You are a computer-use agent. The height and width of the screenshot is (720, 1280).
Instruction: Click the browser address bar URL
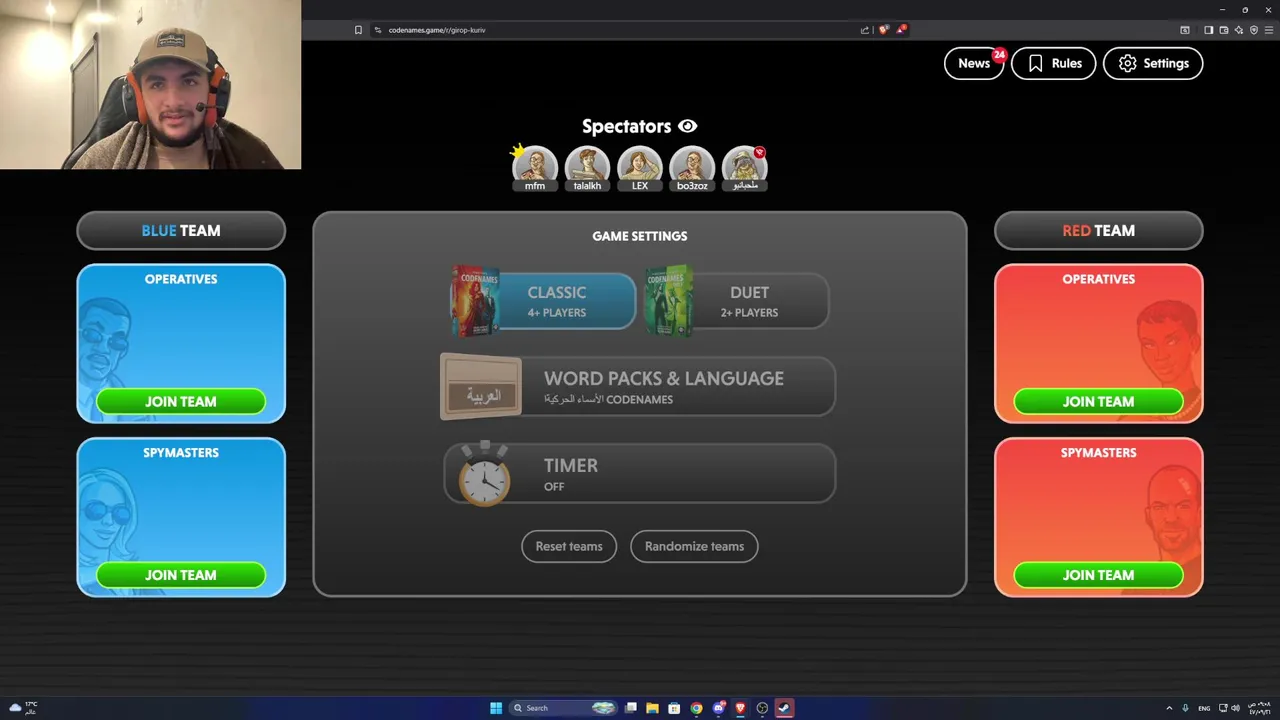click(437, 30)
